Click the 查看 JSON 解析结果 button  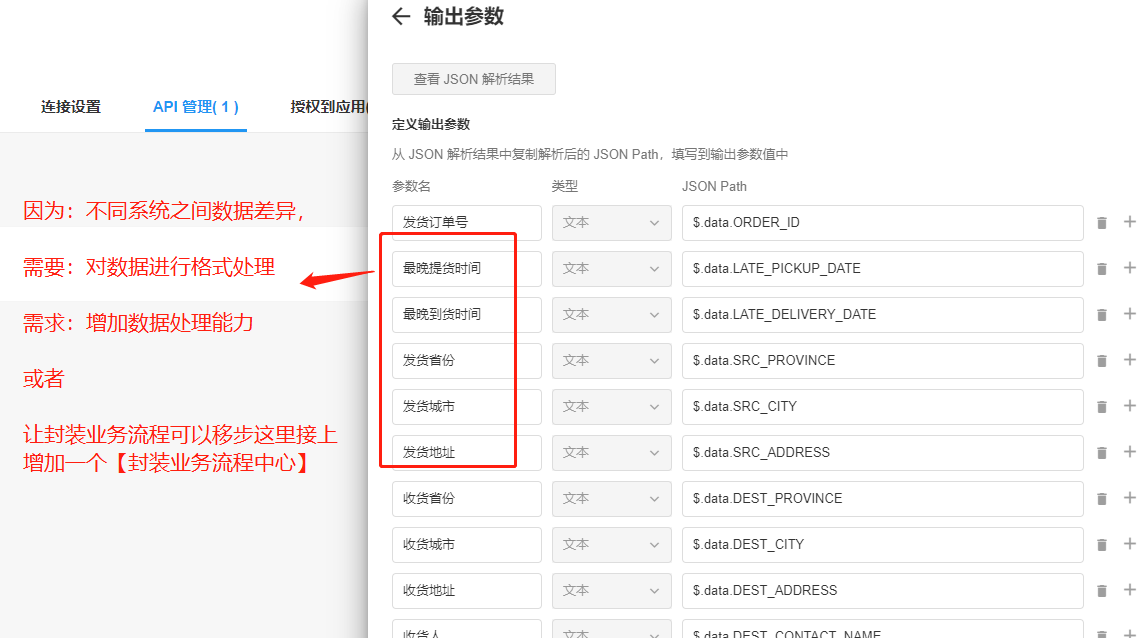click(x=474, y=79)
